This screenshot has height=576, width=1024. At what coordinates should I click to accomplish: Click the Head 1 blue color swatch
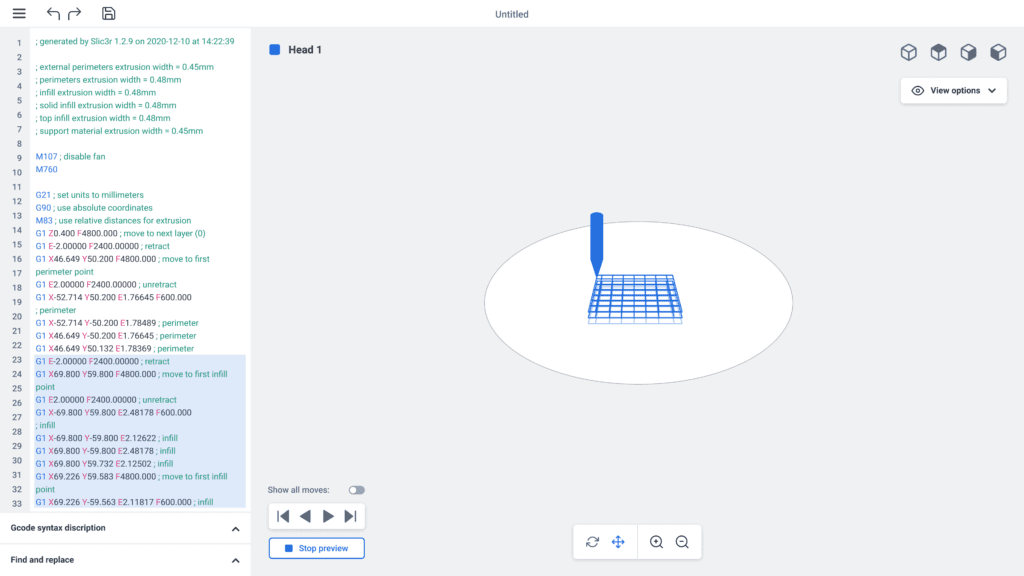(275, 50)
